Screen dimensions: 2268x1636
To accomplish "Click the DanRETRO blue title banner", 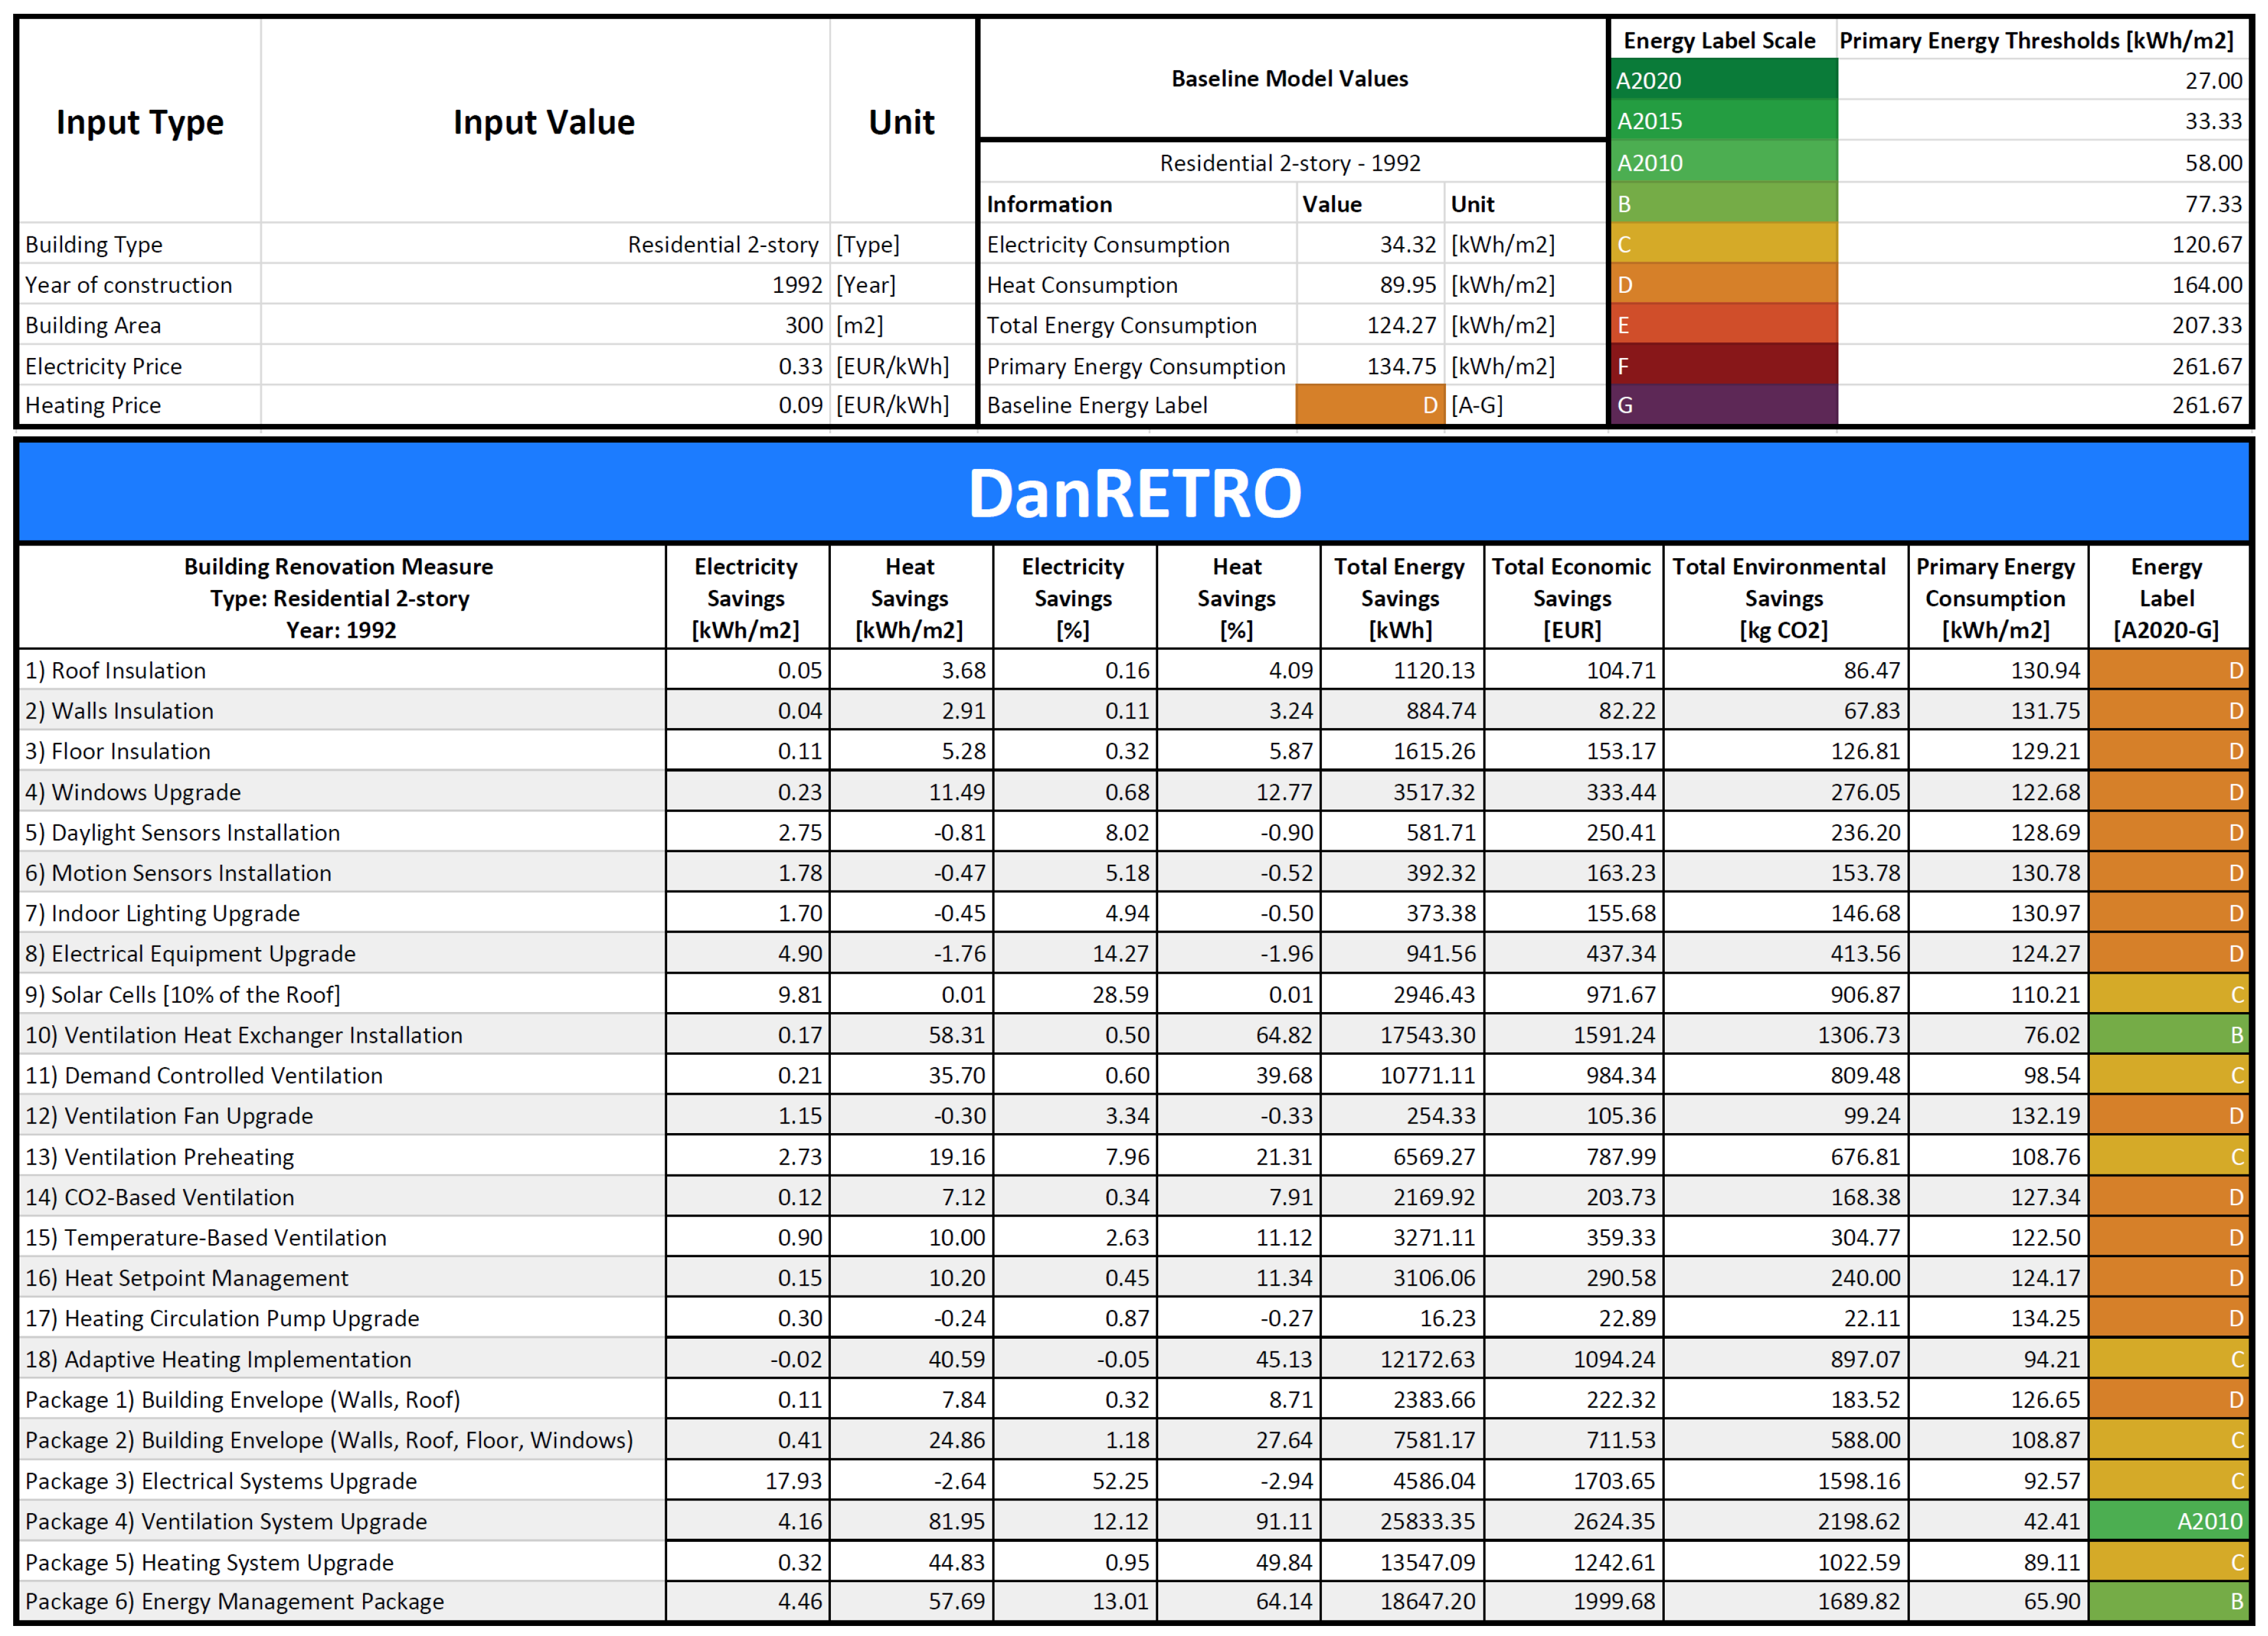I will coord(1134,493).
